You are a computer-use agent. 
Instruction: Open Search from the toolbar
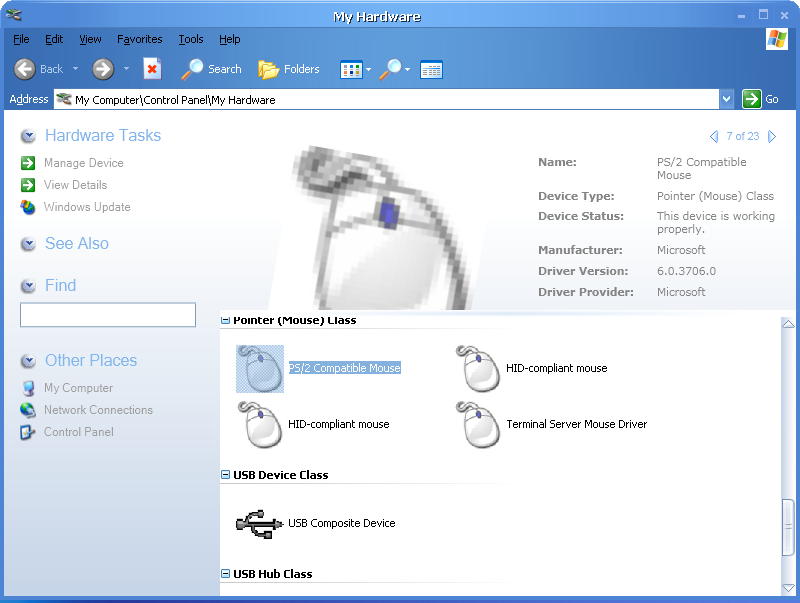(211, 69)
